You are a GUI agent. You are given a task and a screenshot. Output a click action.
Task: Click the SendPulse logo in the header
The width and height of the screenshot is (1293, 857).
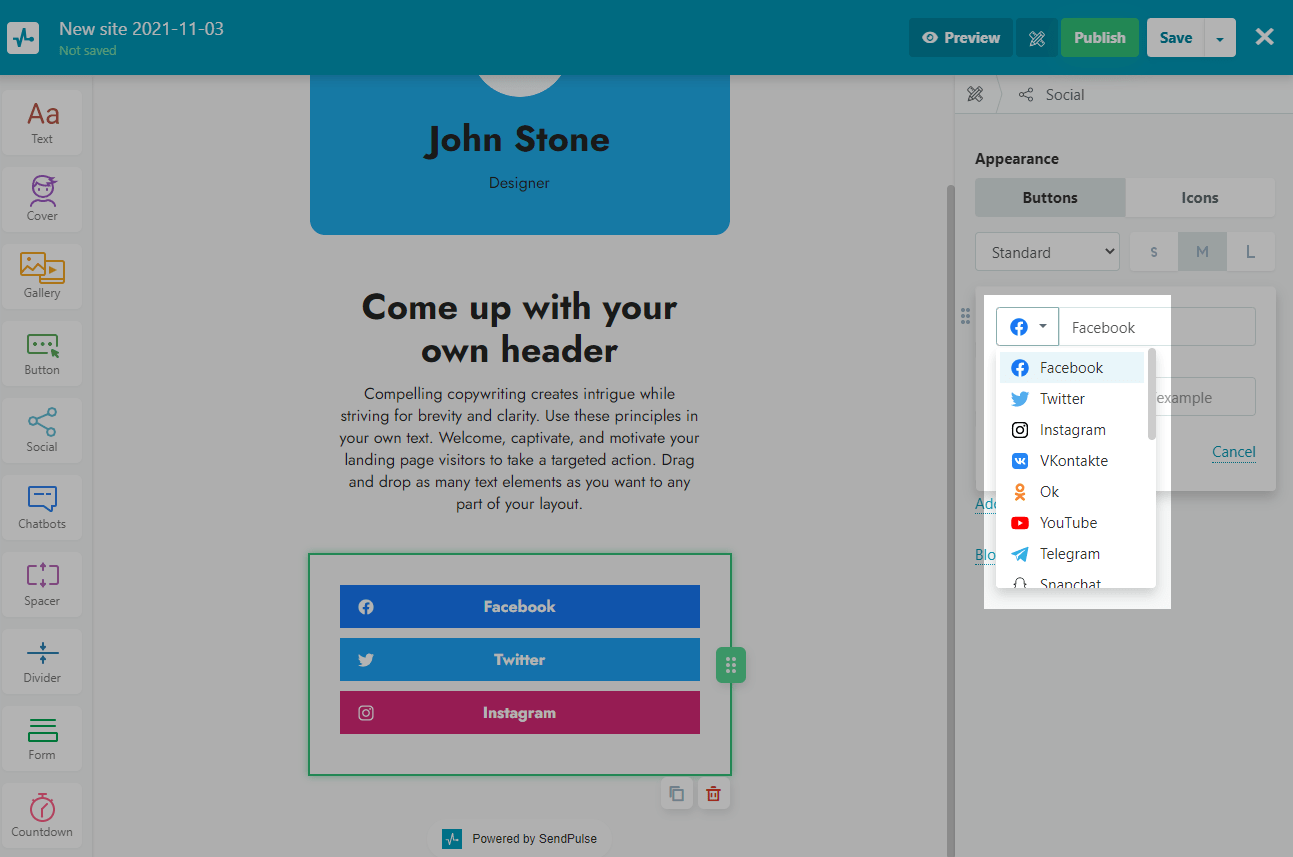point(23,38)
